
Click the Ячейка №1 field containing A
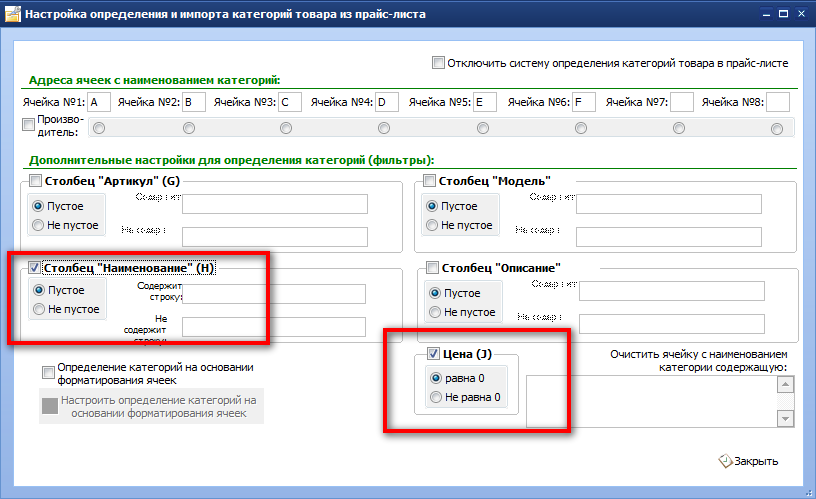click(99, 102)
